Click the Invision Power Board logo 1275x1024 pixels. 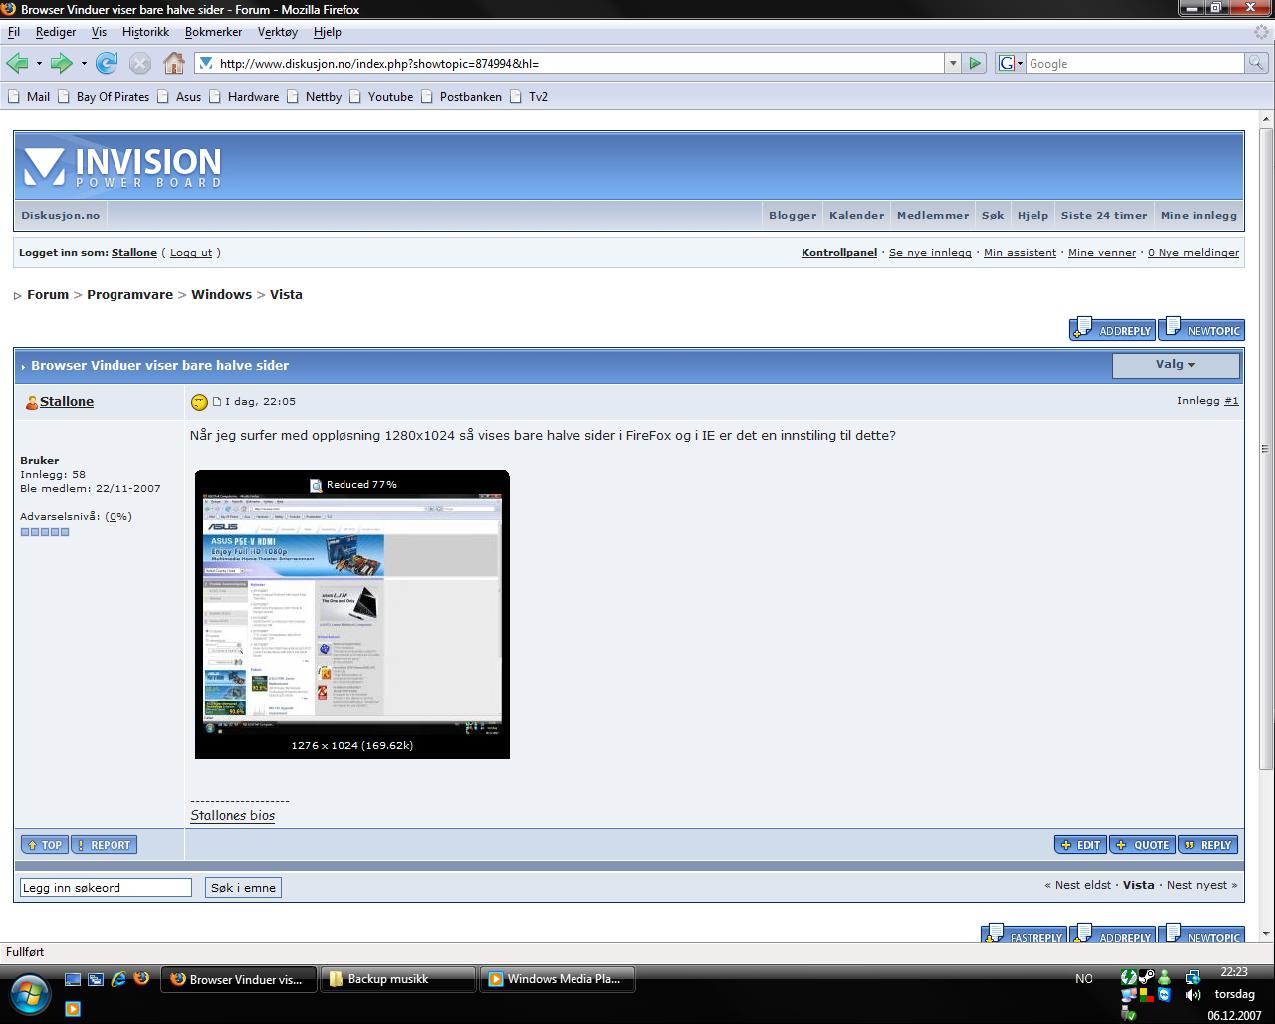122,167
